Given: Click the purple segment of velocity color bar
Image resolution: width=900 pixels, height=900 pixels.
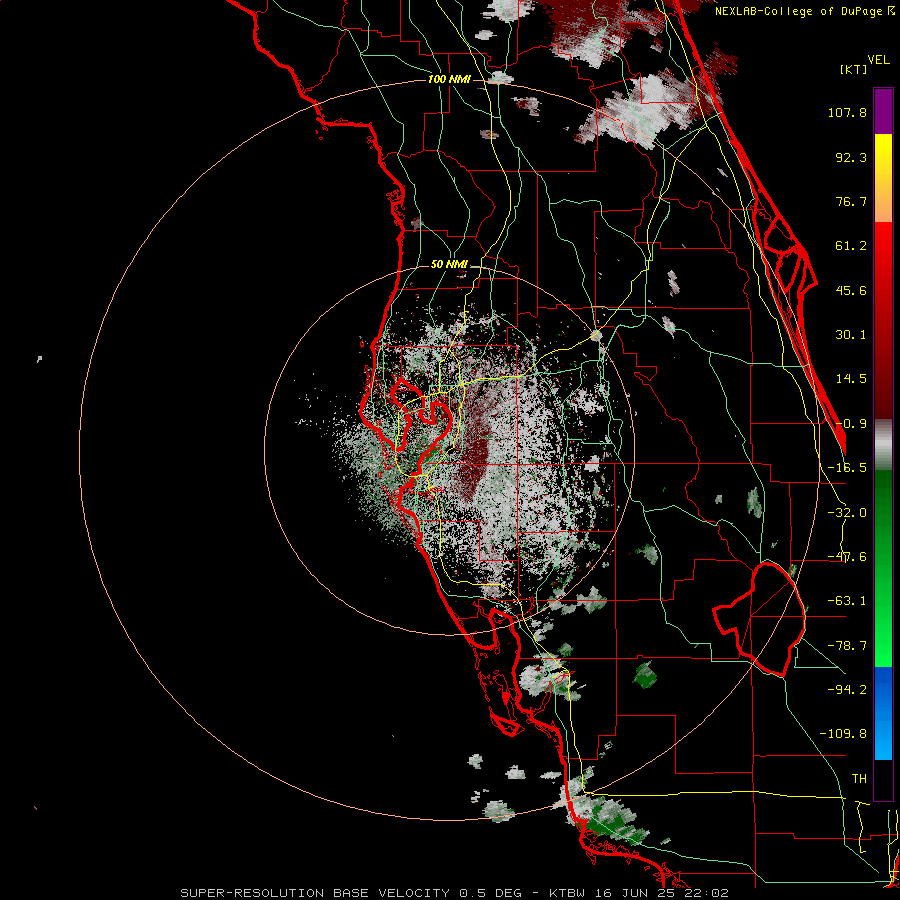Looking at the screenshot, I should 883,111.
